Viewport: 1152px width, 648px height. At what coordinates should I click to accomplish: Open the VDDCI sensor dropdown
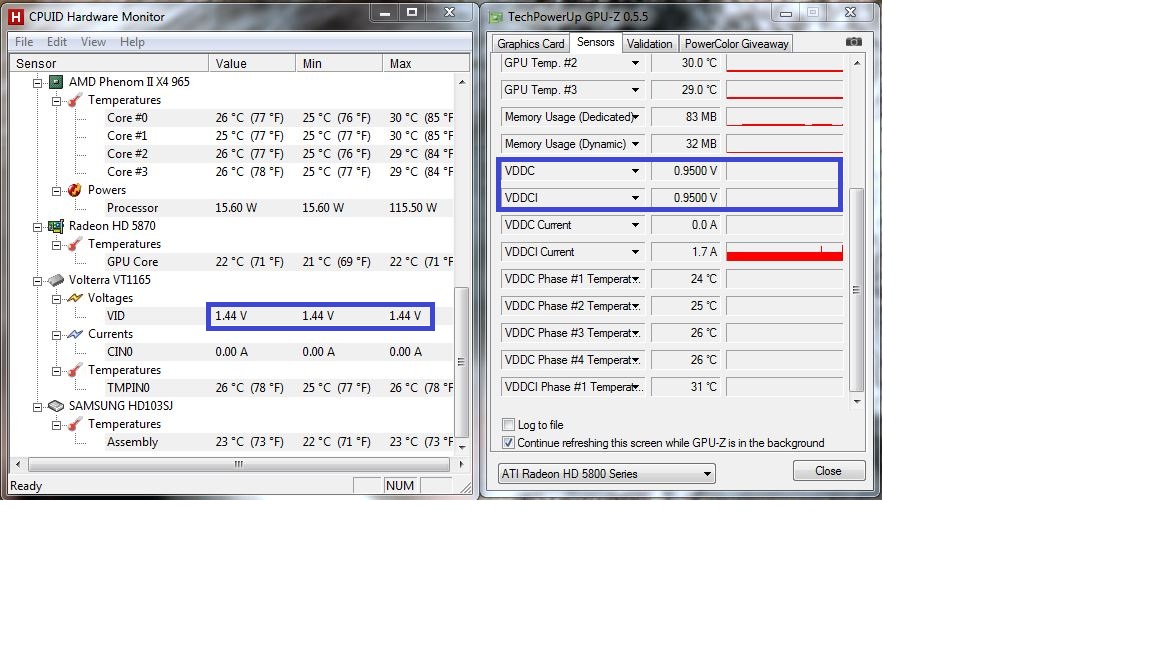635,198
